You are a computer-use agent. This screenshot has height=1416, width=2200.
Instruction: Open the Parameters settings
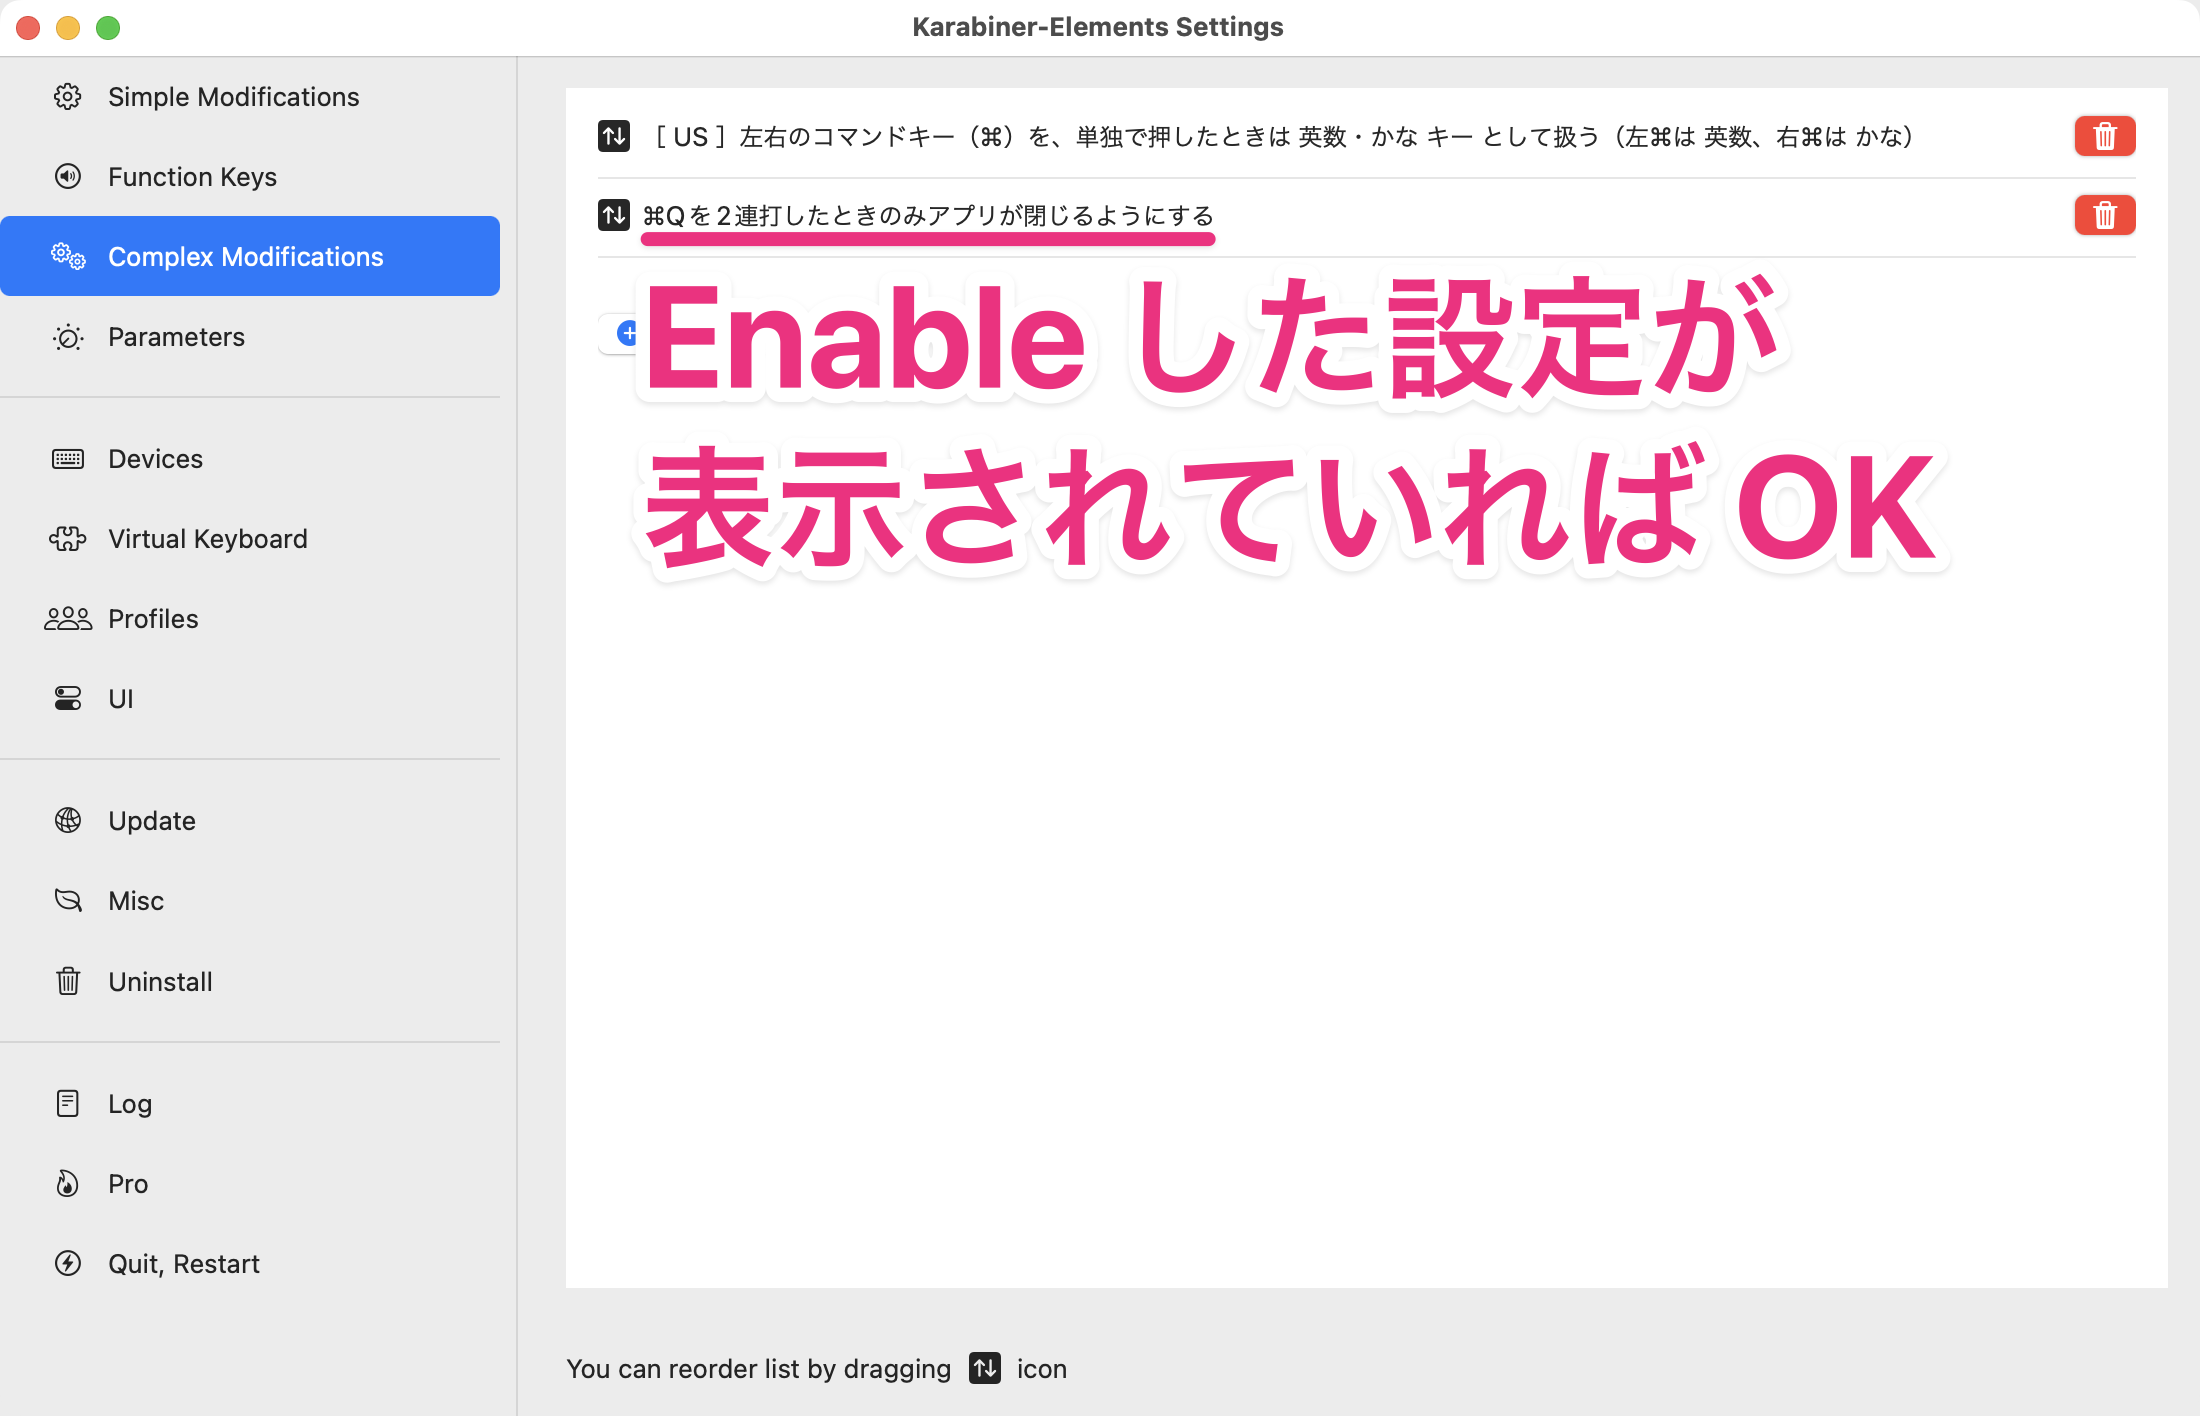pos(176,337)
